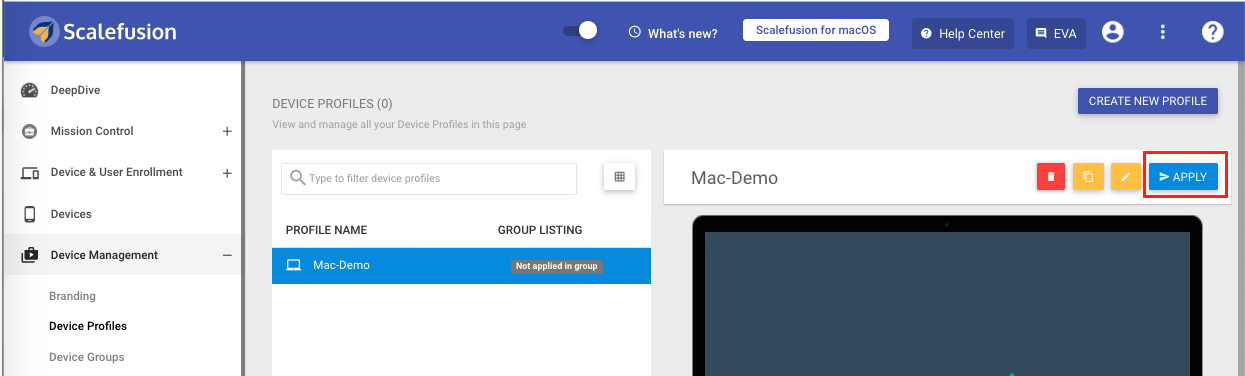The image size is (1245, 376).
Task: Click the Mac-Demo profile title
Action: pyautogui.click(x=734, y=178)
